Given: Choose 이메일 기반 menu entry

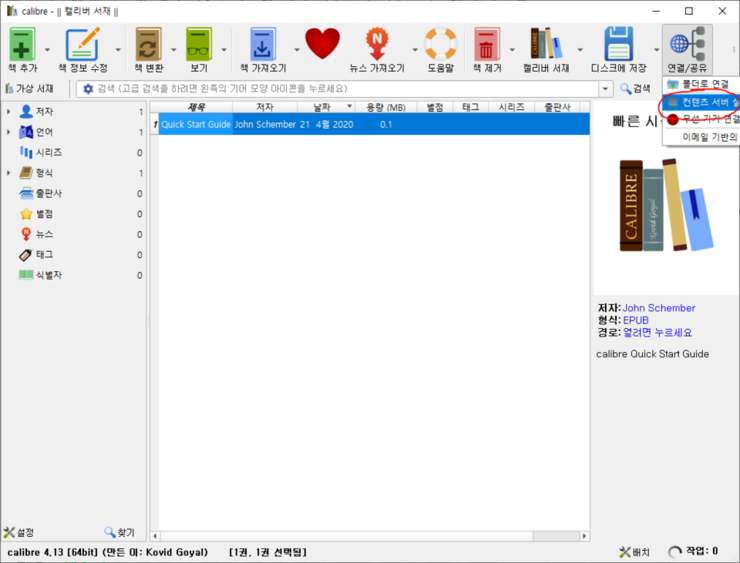Looking at the screenshot, I should pyautogui.click(x=701, y=137).
